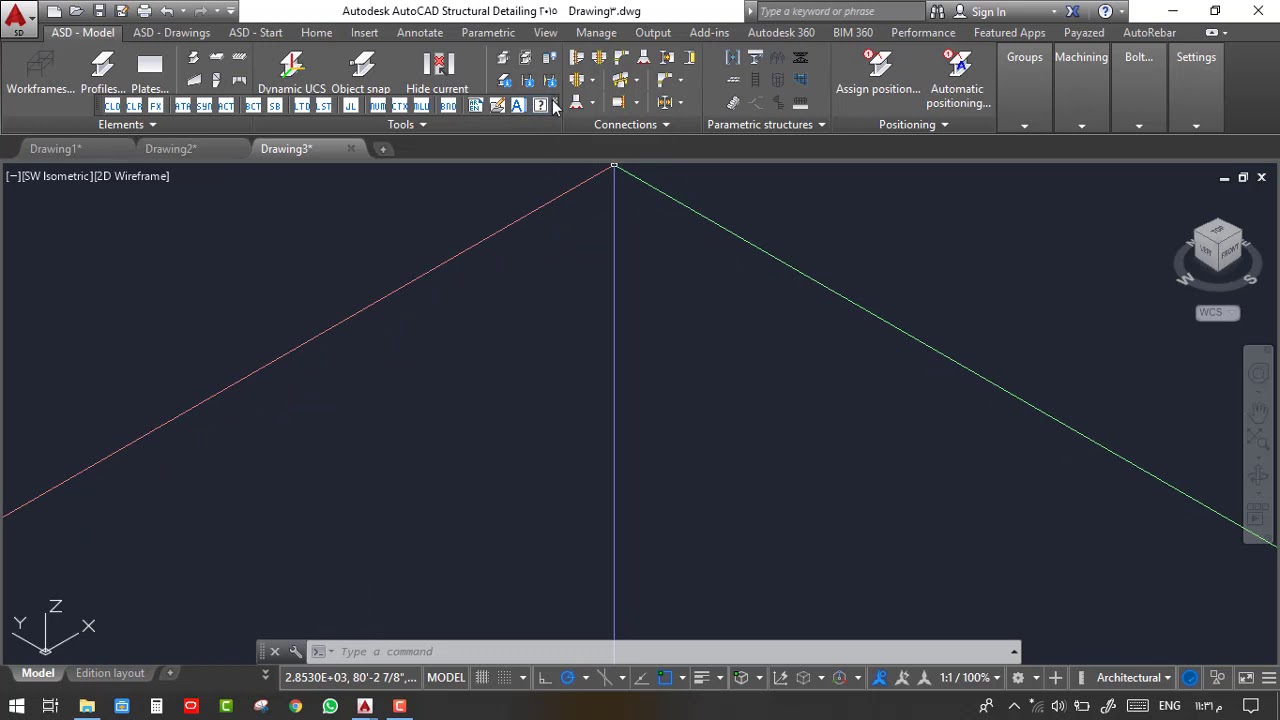
Task: Open the annotation scale 1:1 / 100% dropdown
Action: tap(970, 678)
